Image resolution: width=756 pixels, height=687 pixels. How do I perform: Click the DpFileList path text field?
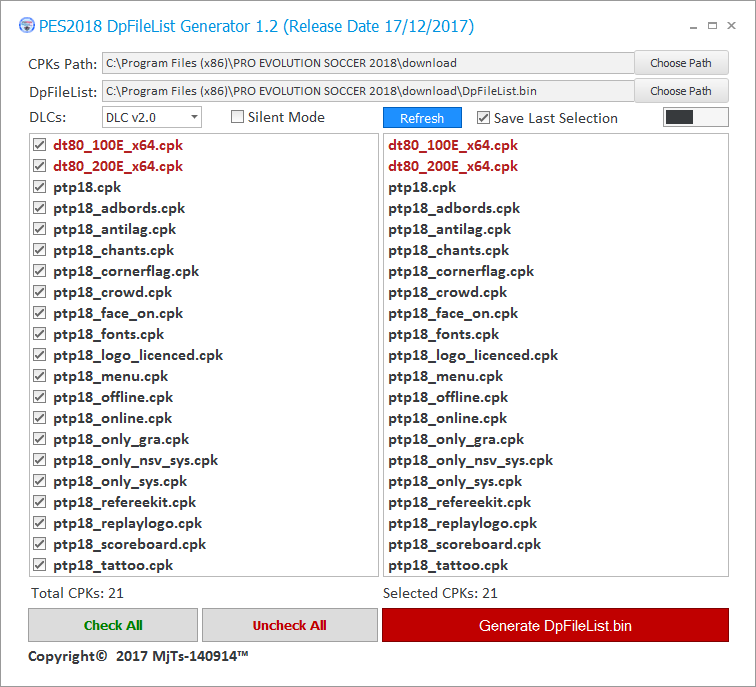(368, 91)
